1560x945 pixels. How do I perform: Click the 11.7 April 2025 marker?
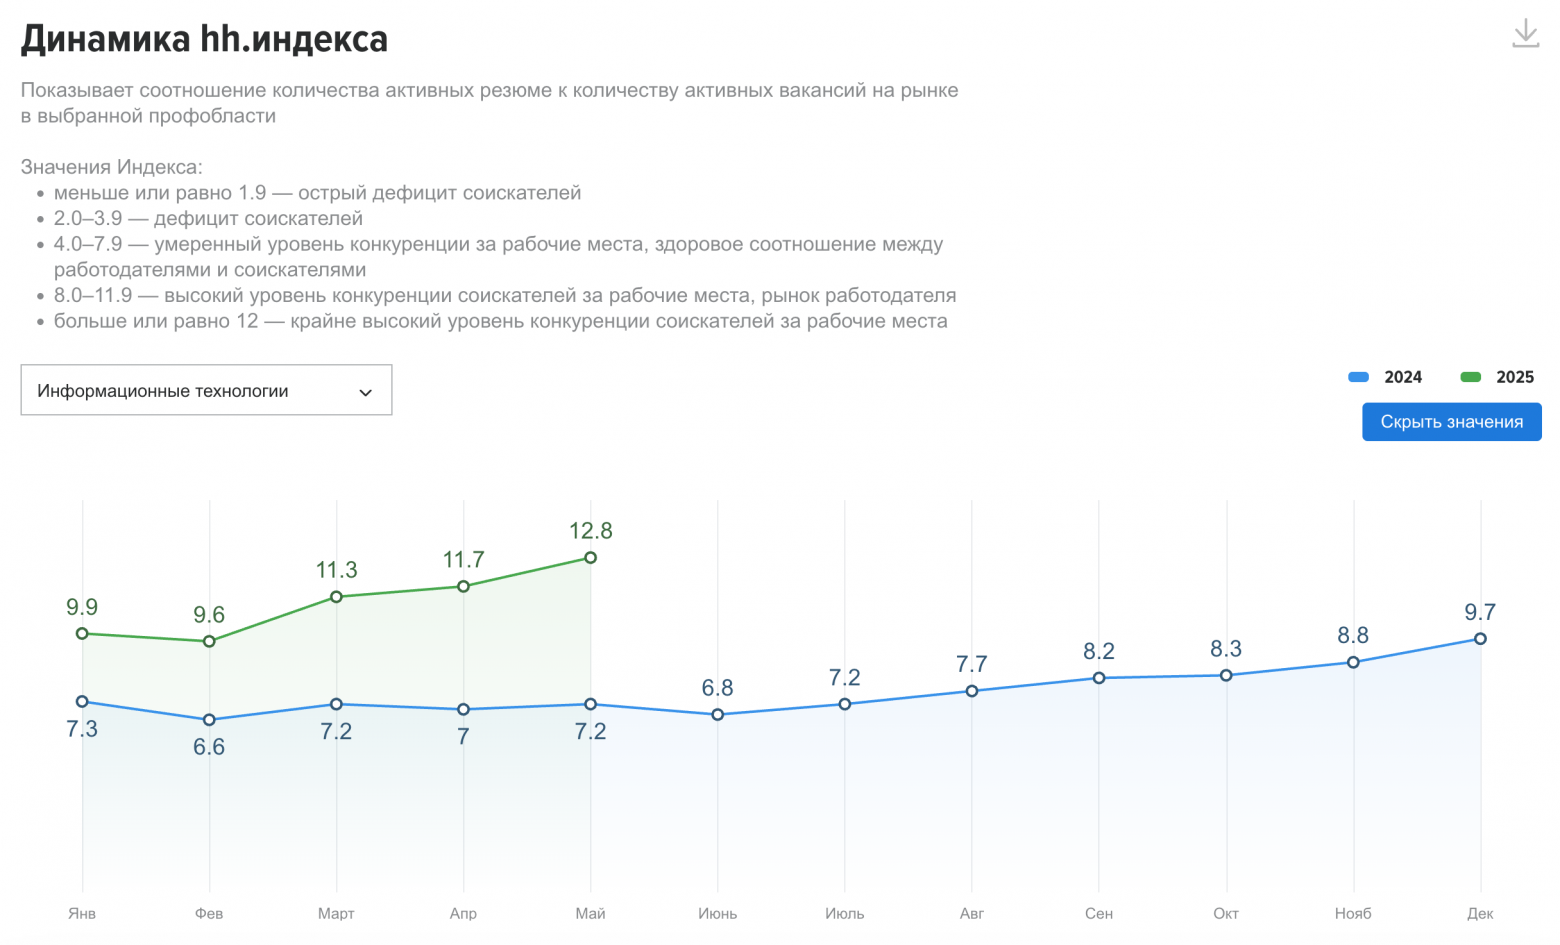[x=463, y=587]
